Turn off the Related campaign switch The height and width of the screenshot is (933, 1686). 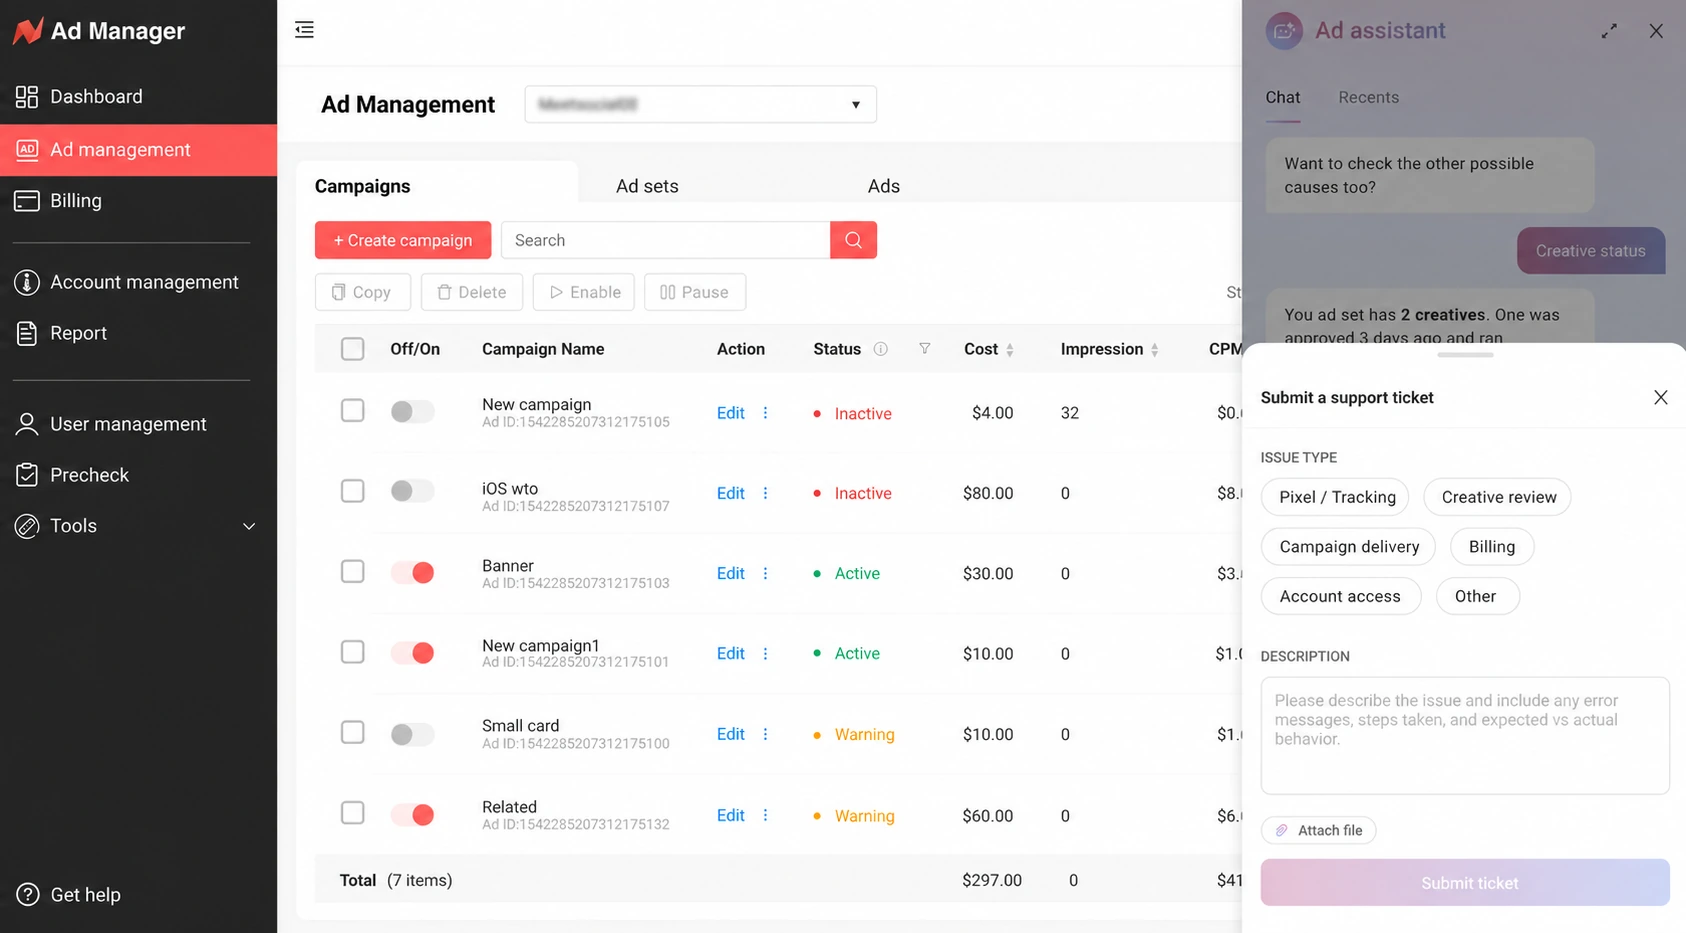click(x=412, y=814)
